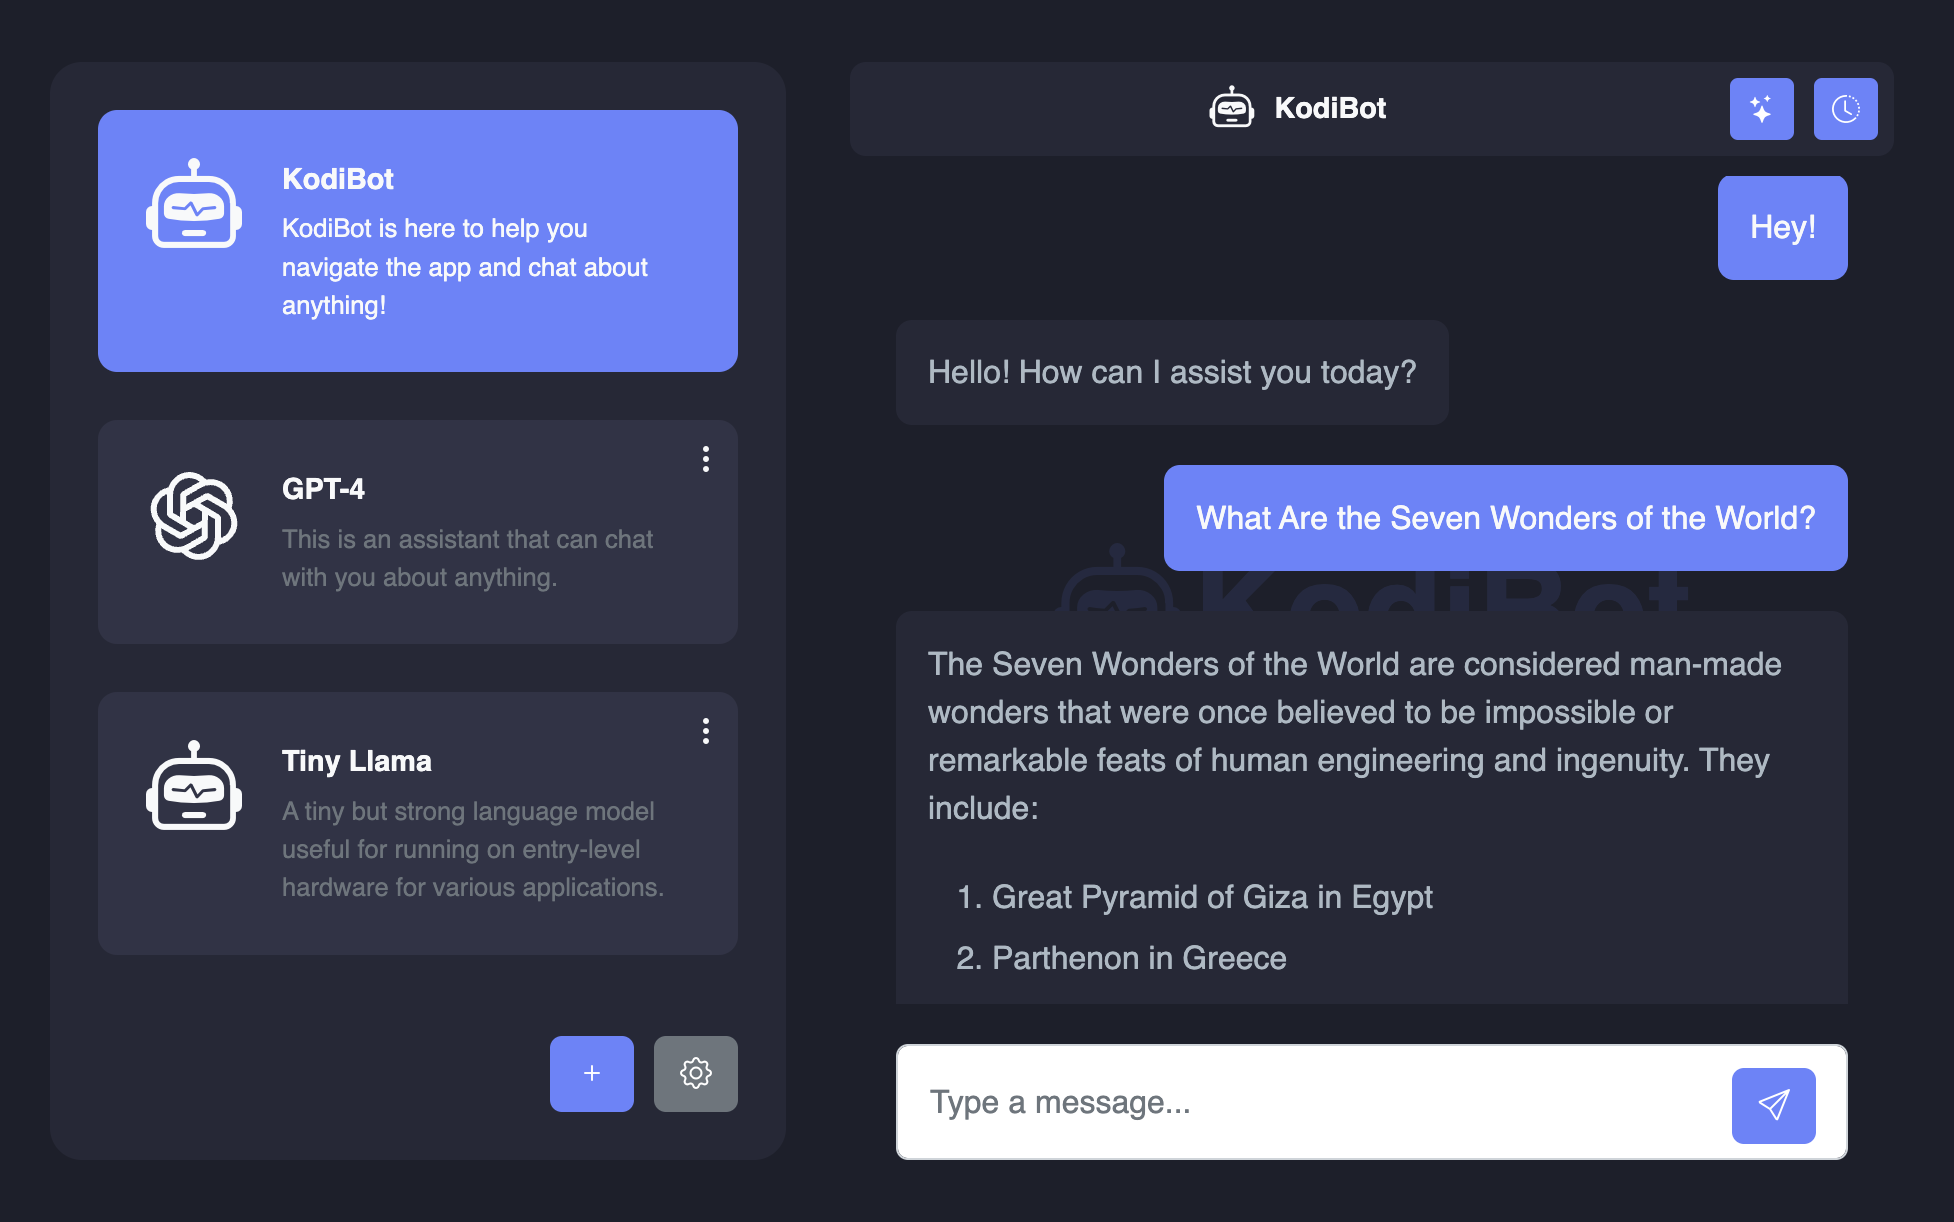The image size is (1954, 1222).
Task: Add a new assistant with the plus button
Action: 591,1073
